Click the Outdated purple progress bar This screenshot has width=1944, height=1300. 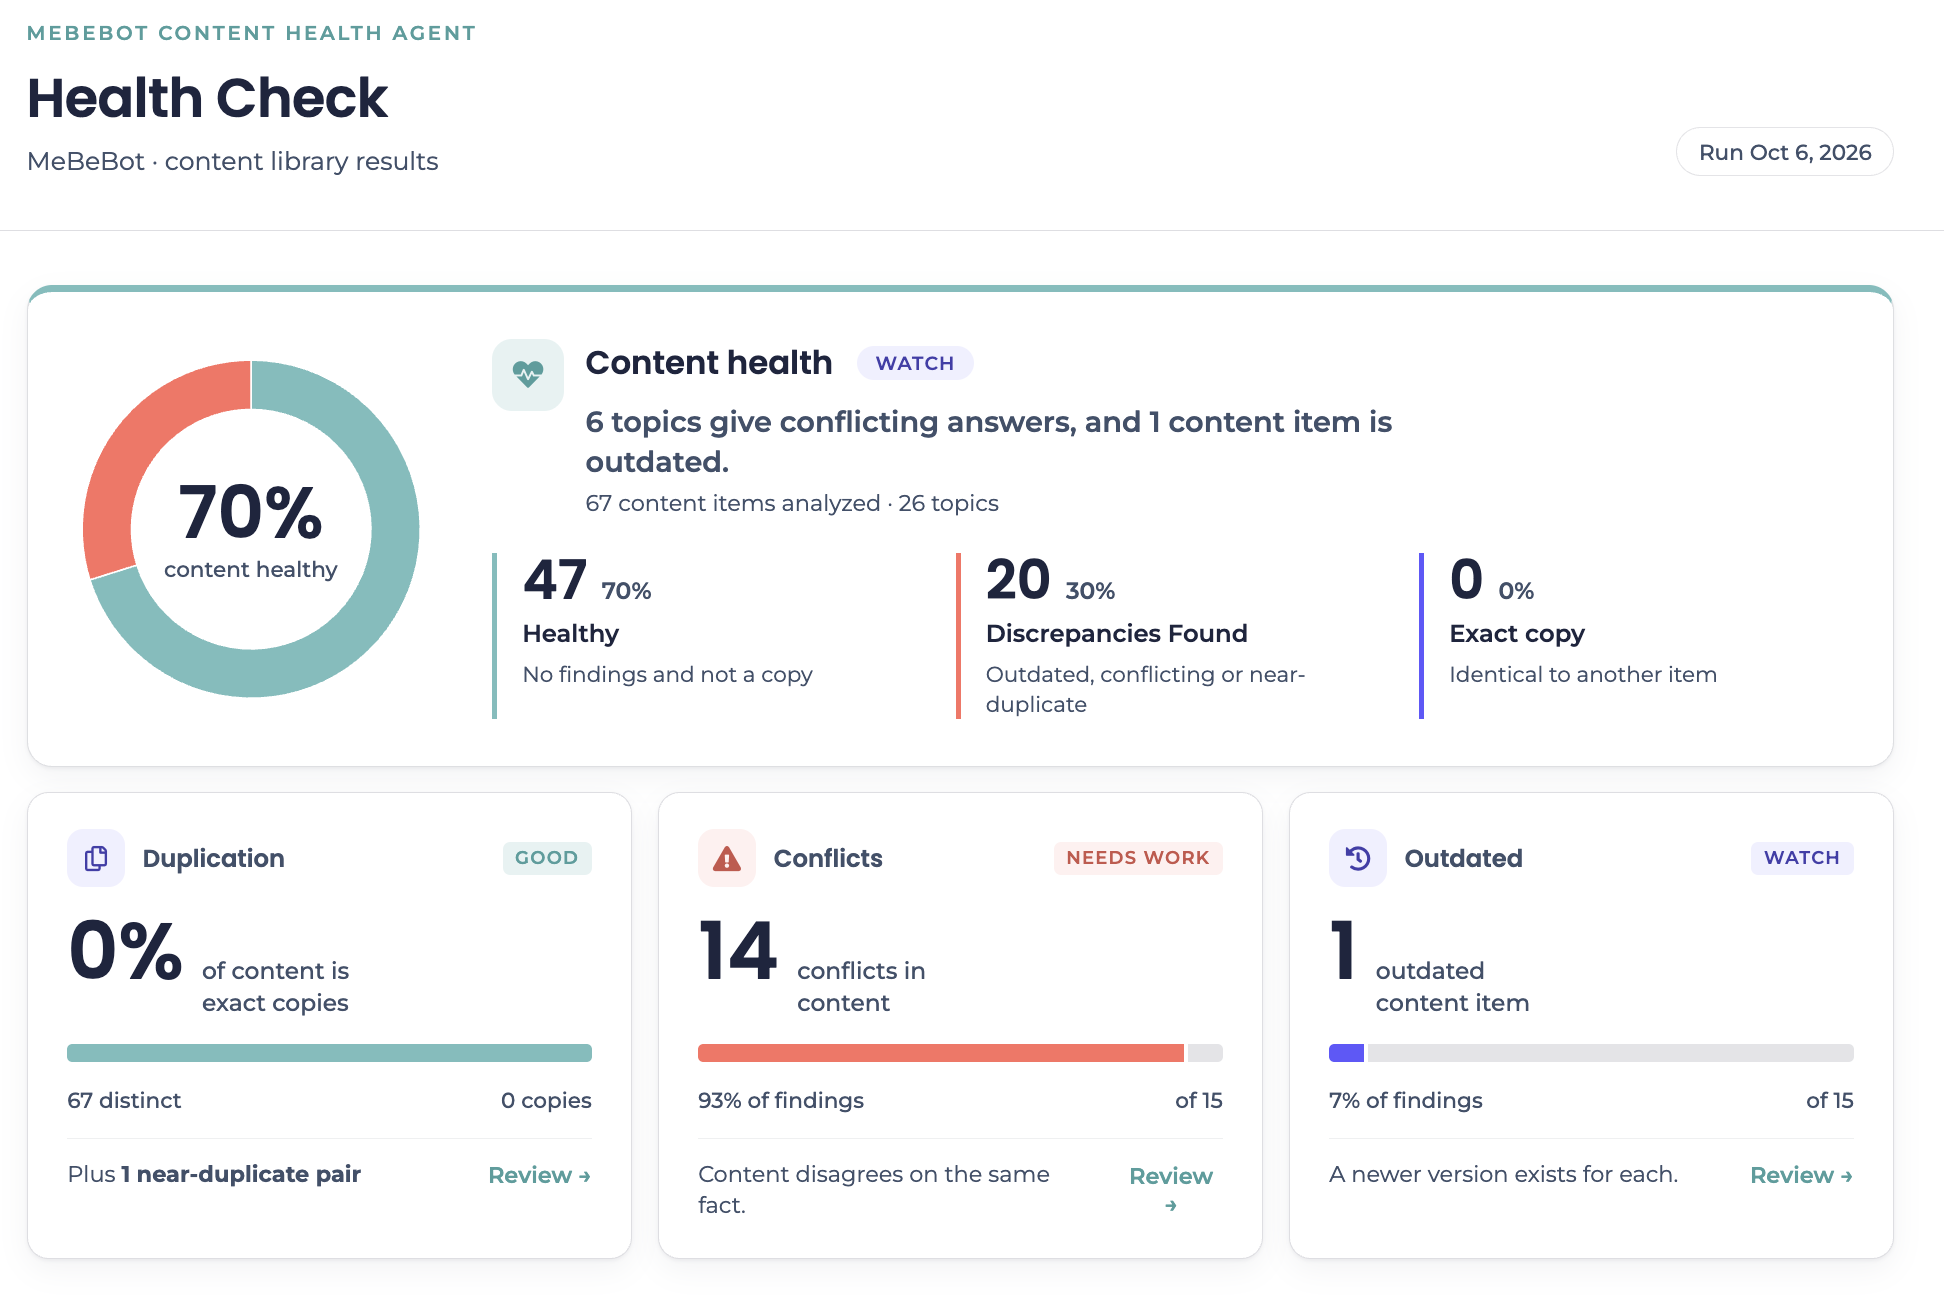pos(1346,1053)
